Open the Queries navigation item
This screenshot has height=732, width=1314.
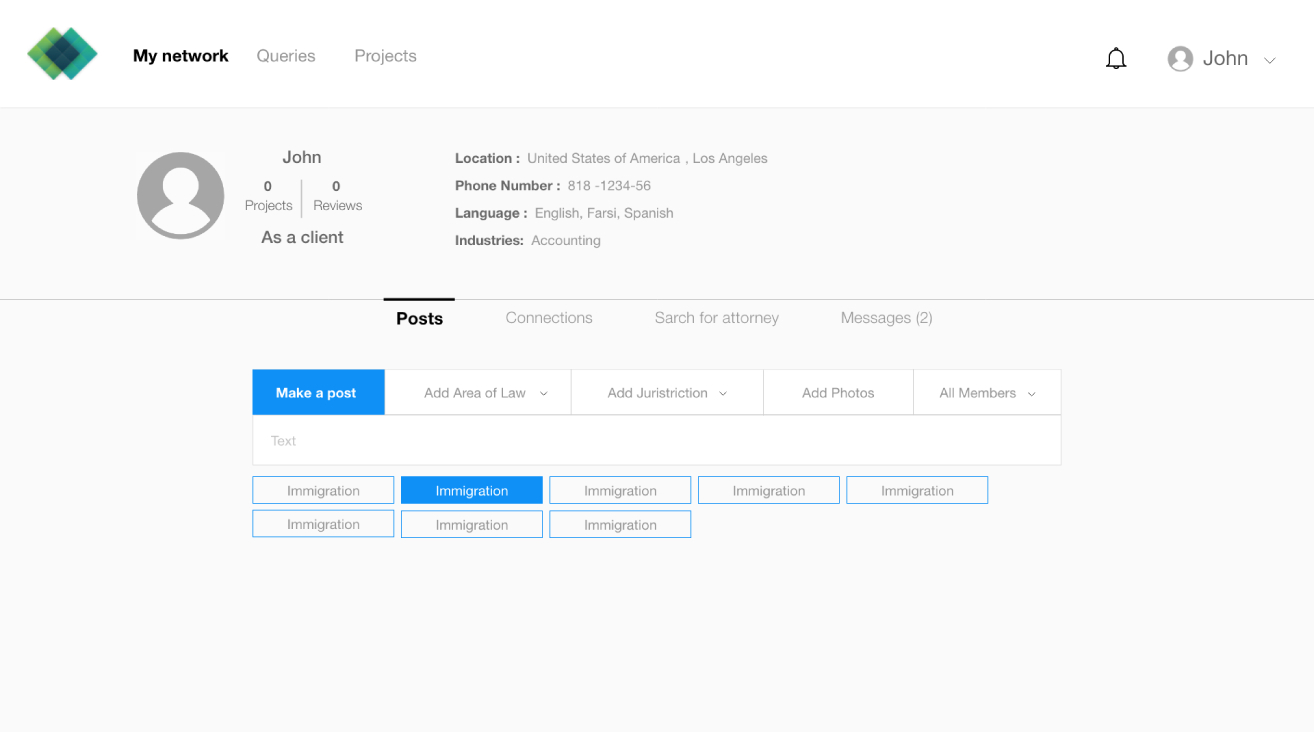tap(286, 56)
